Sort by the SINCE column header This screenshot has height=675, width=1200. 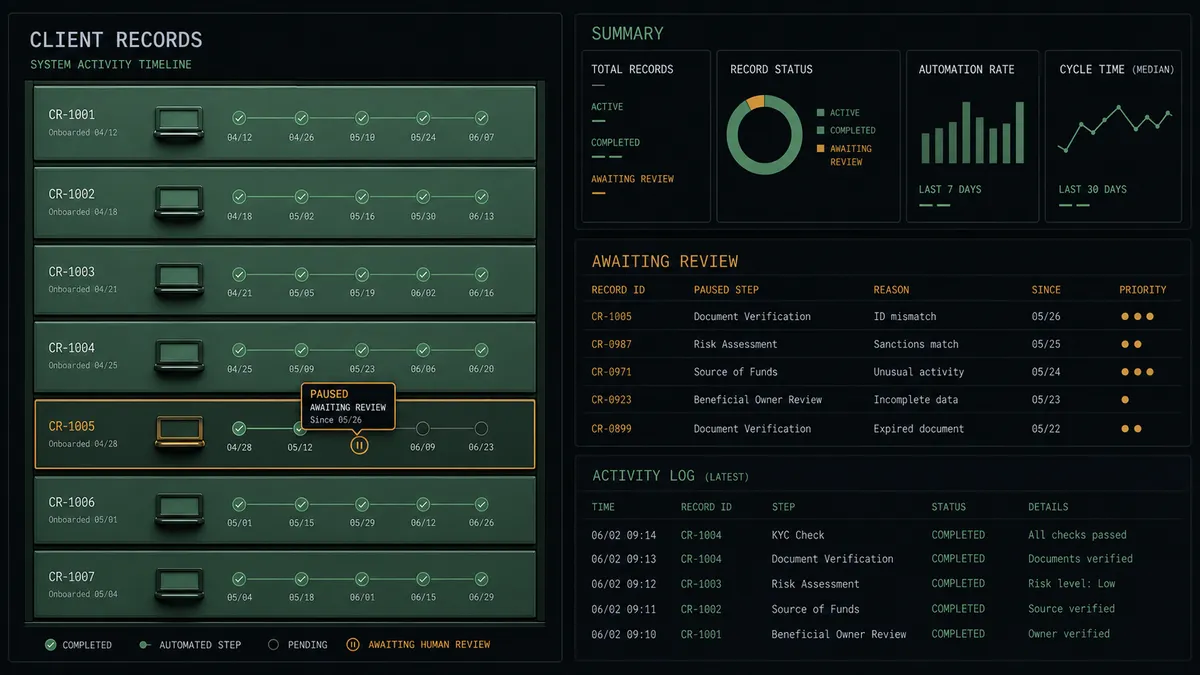[x=1046, y=290]
